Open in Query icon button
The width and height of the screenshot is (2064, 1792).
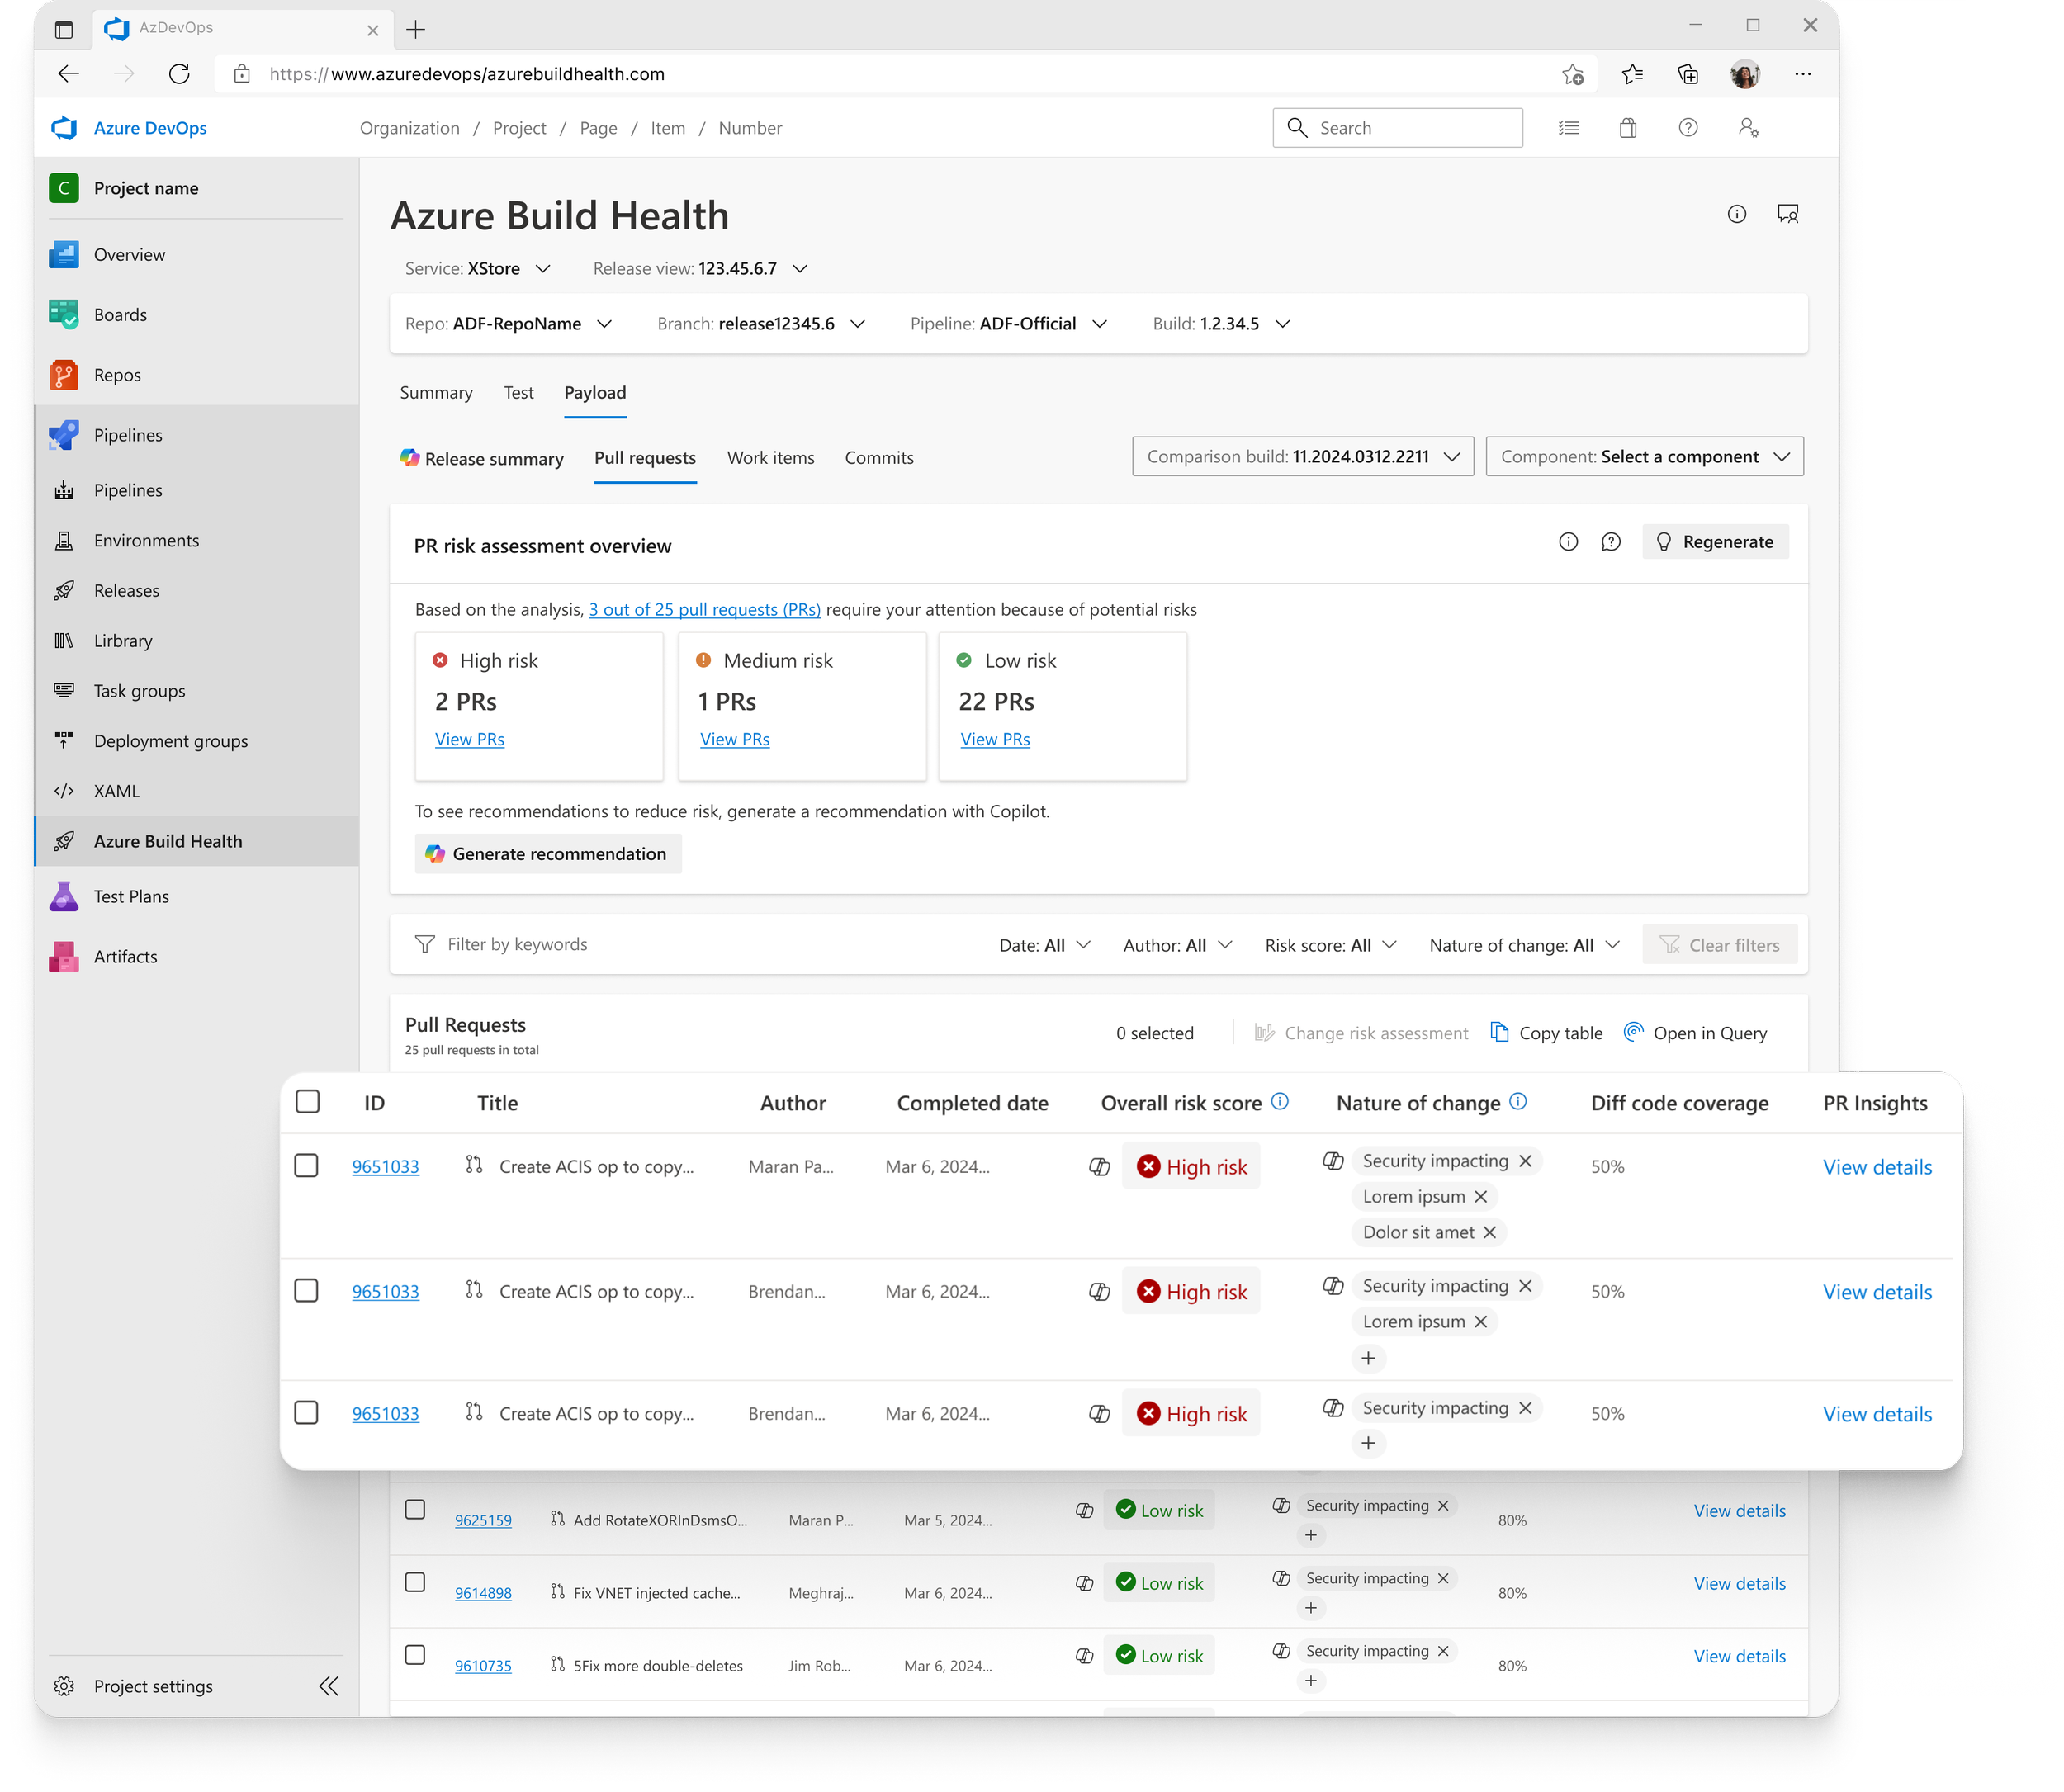pos(1633,1032)
